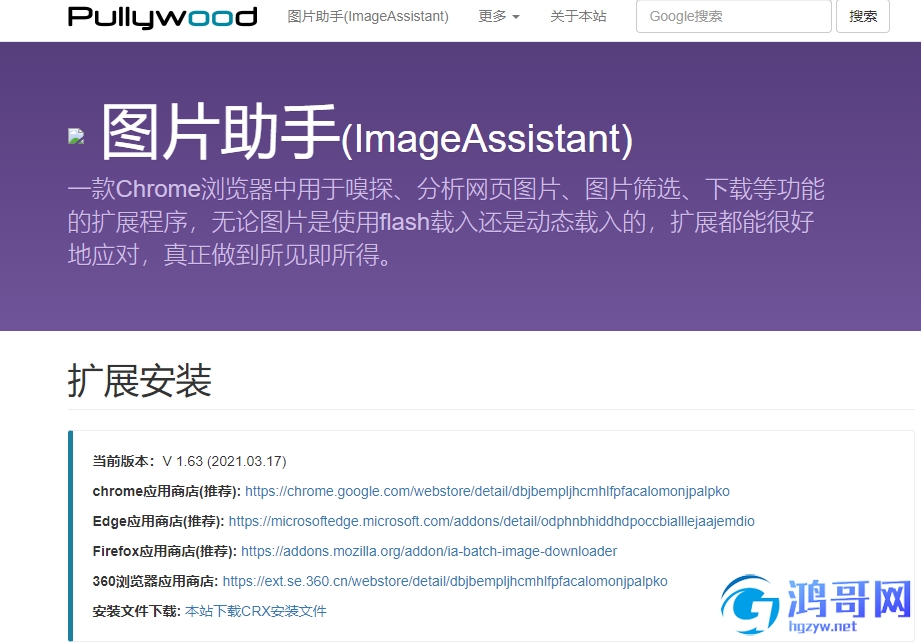
Task: Open the 关于本站 page
Action: 578,16
